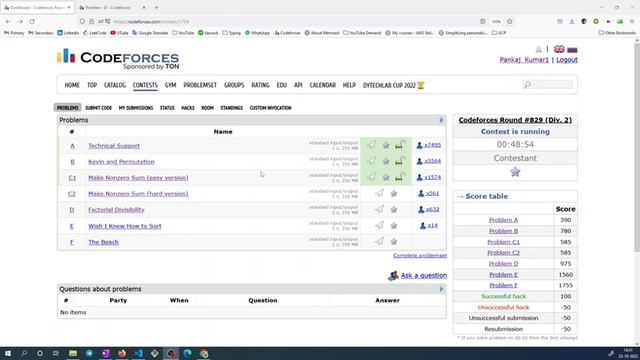Click Ask a question link
Image resolution: width=640 pixels, height=360 pixels.
pos(424,276)
